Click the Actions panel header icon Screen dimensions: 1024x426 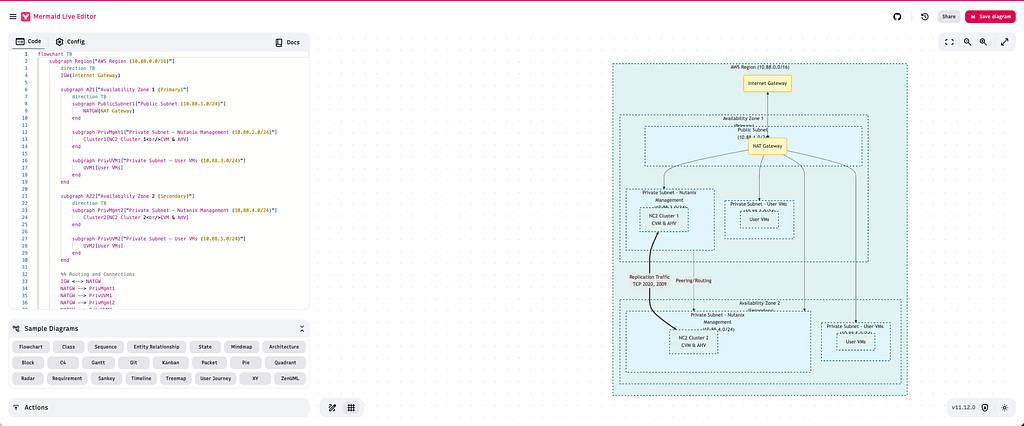click(x=16, y=407)
